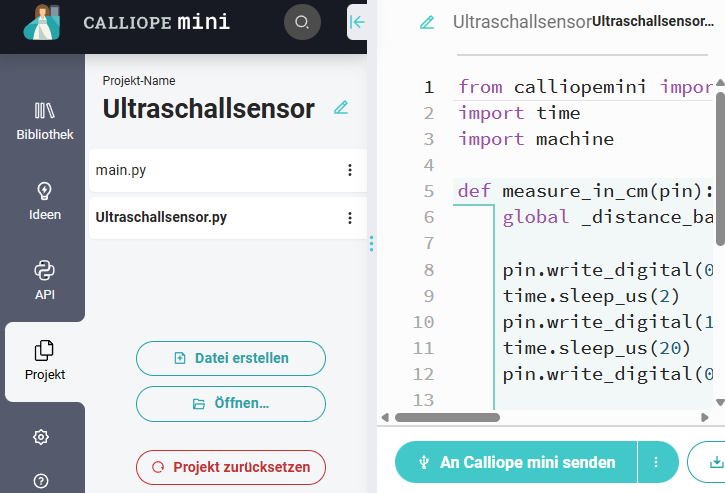Image resolution: width=725 pixels, height=493 pixels.
Task: Send code with An Calliope mini senden
Action: (x=516, y=462)
